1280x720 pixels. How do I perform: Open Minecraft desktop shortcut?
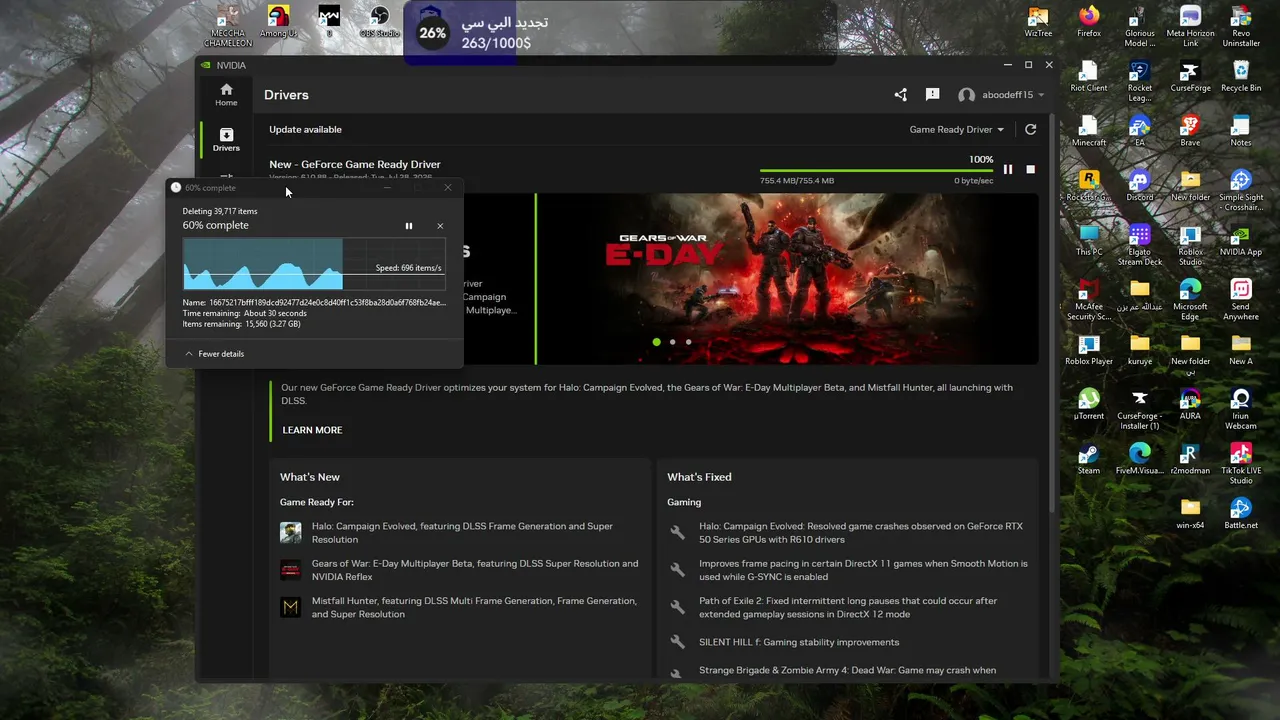click(1089, 132)
